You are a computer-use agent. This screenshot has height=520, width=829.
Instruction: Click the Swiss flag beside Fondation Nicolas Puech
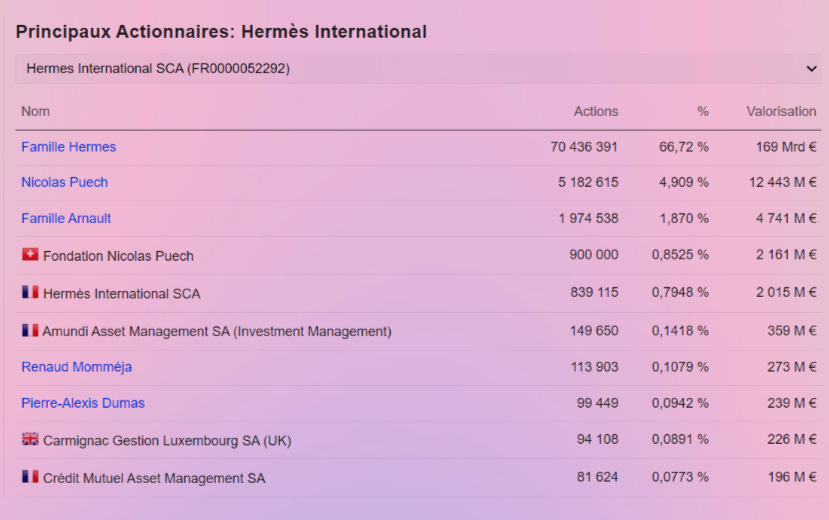click(30, 255)
